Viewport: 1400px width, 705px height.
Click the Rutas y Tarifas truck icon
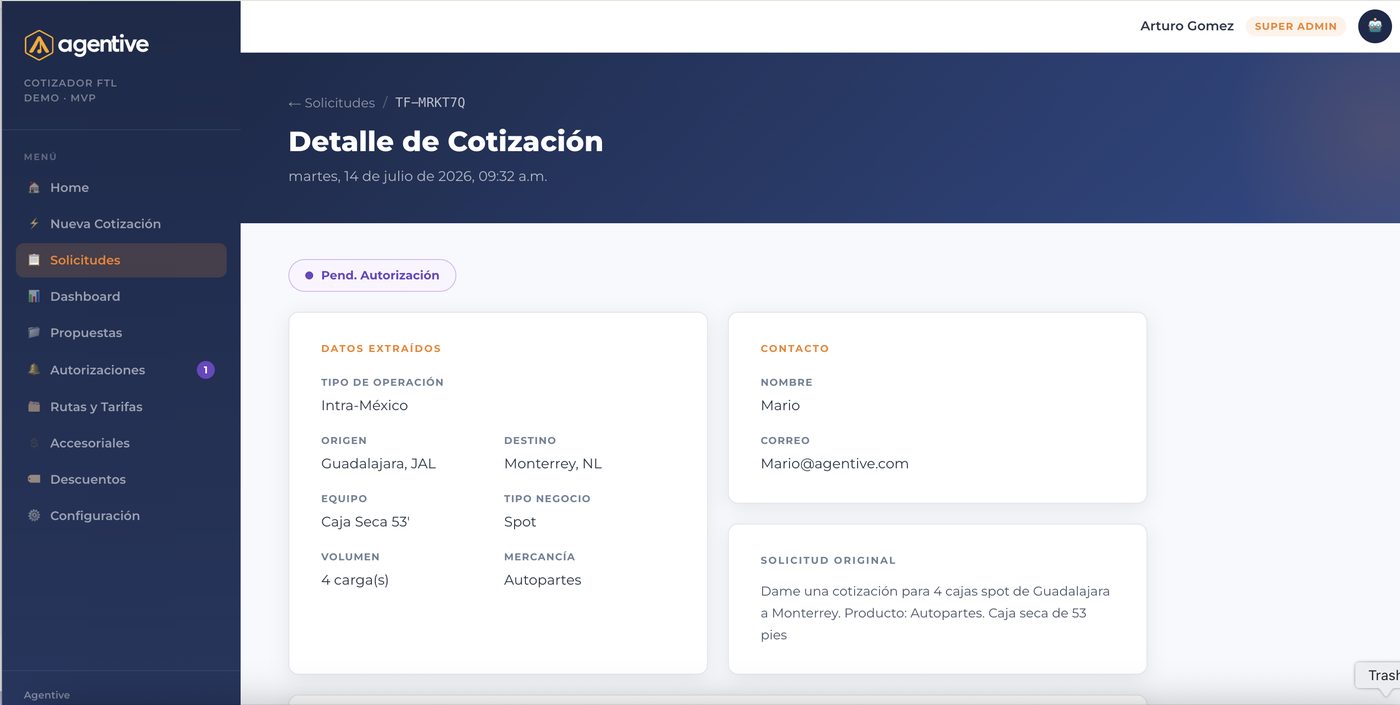click(34, 407)
